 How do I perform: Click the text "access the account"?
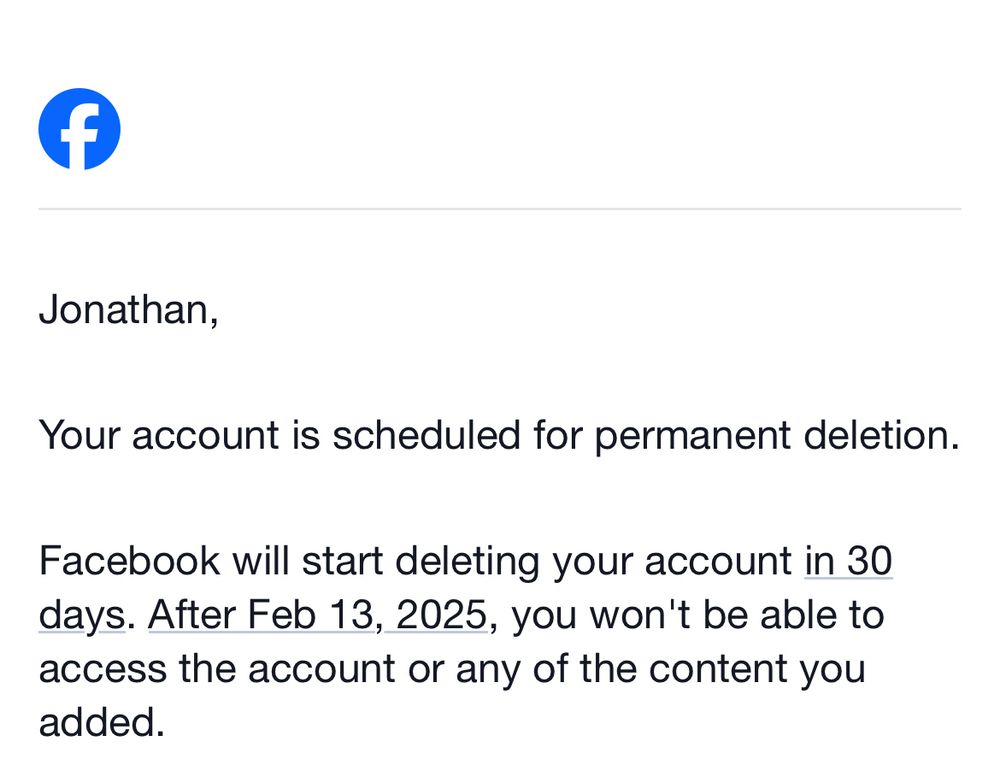click(x=216, y=668)
